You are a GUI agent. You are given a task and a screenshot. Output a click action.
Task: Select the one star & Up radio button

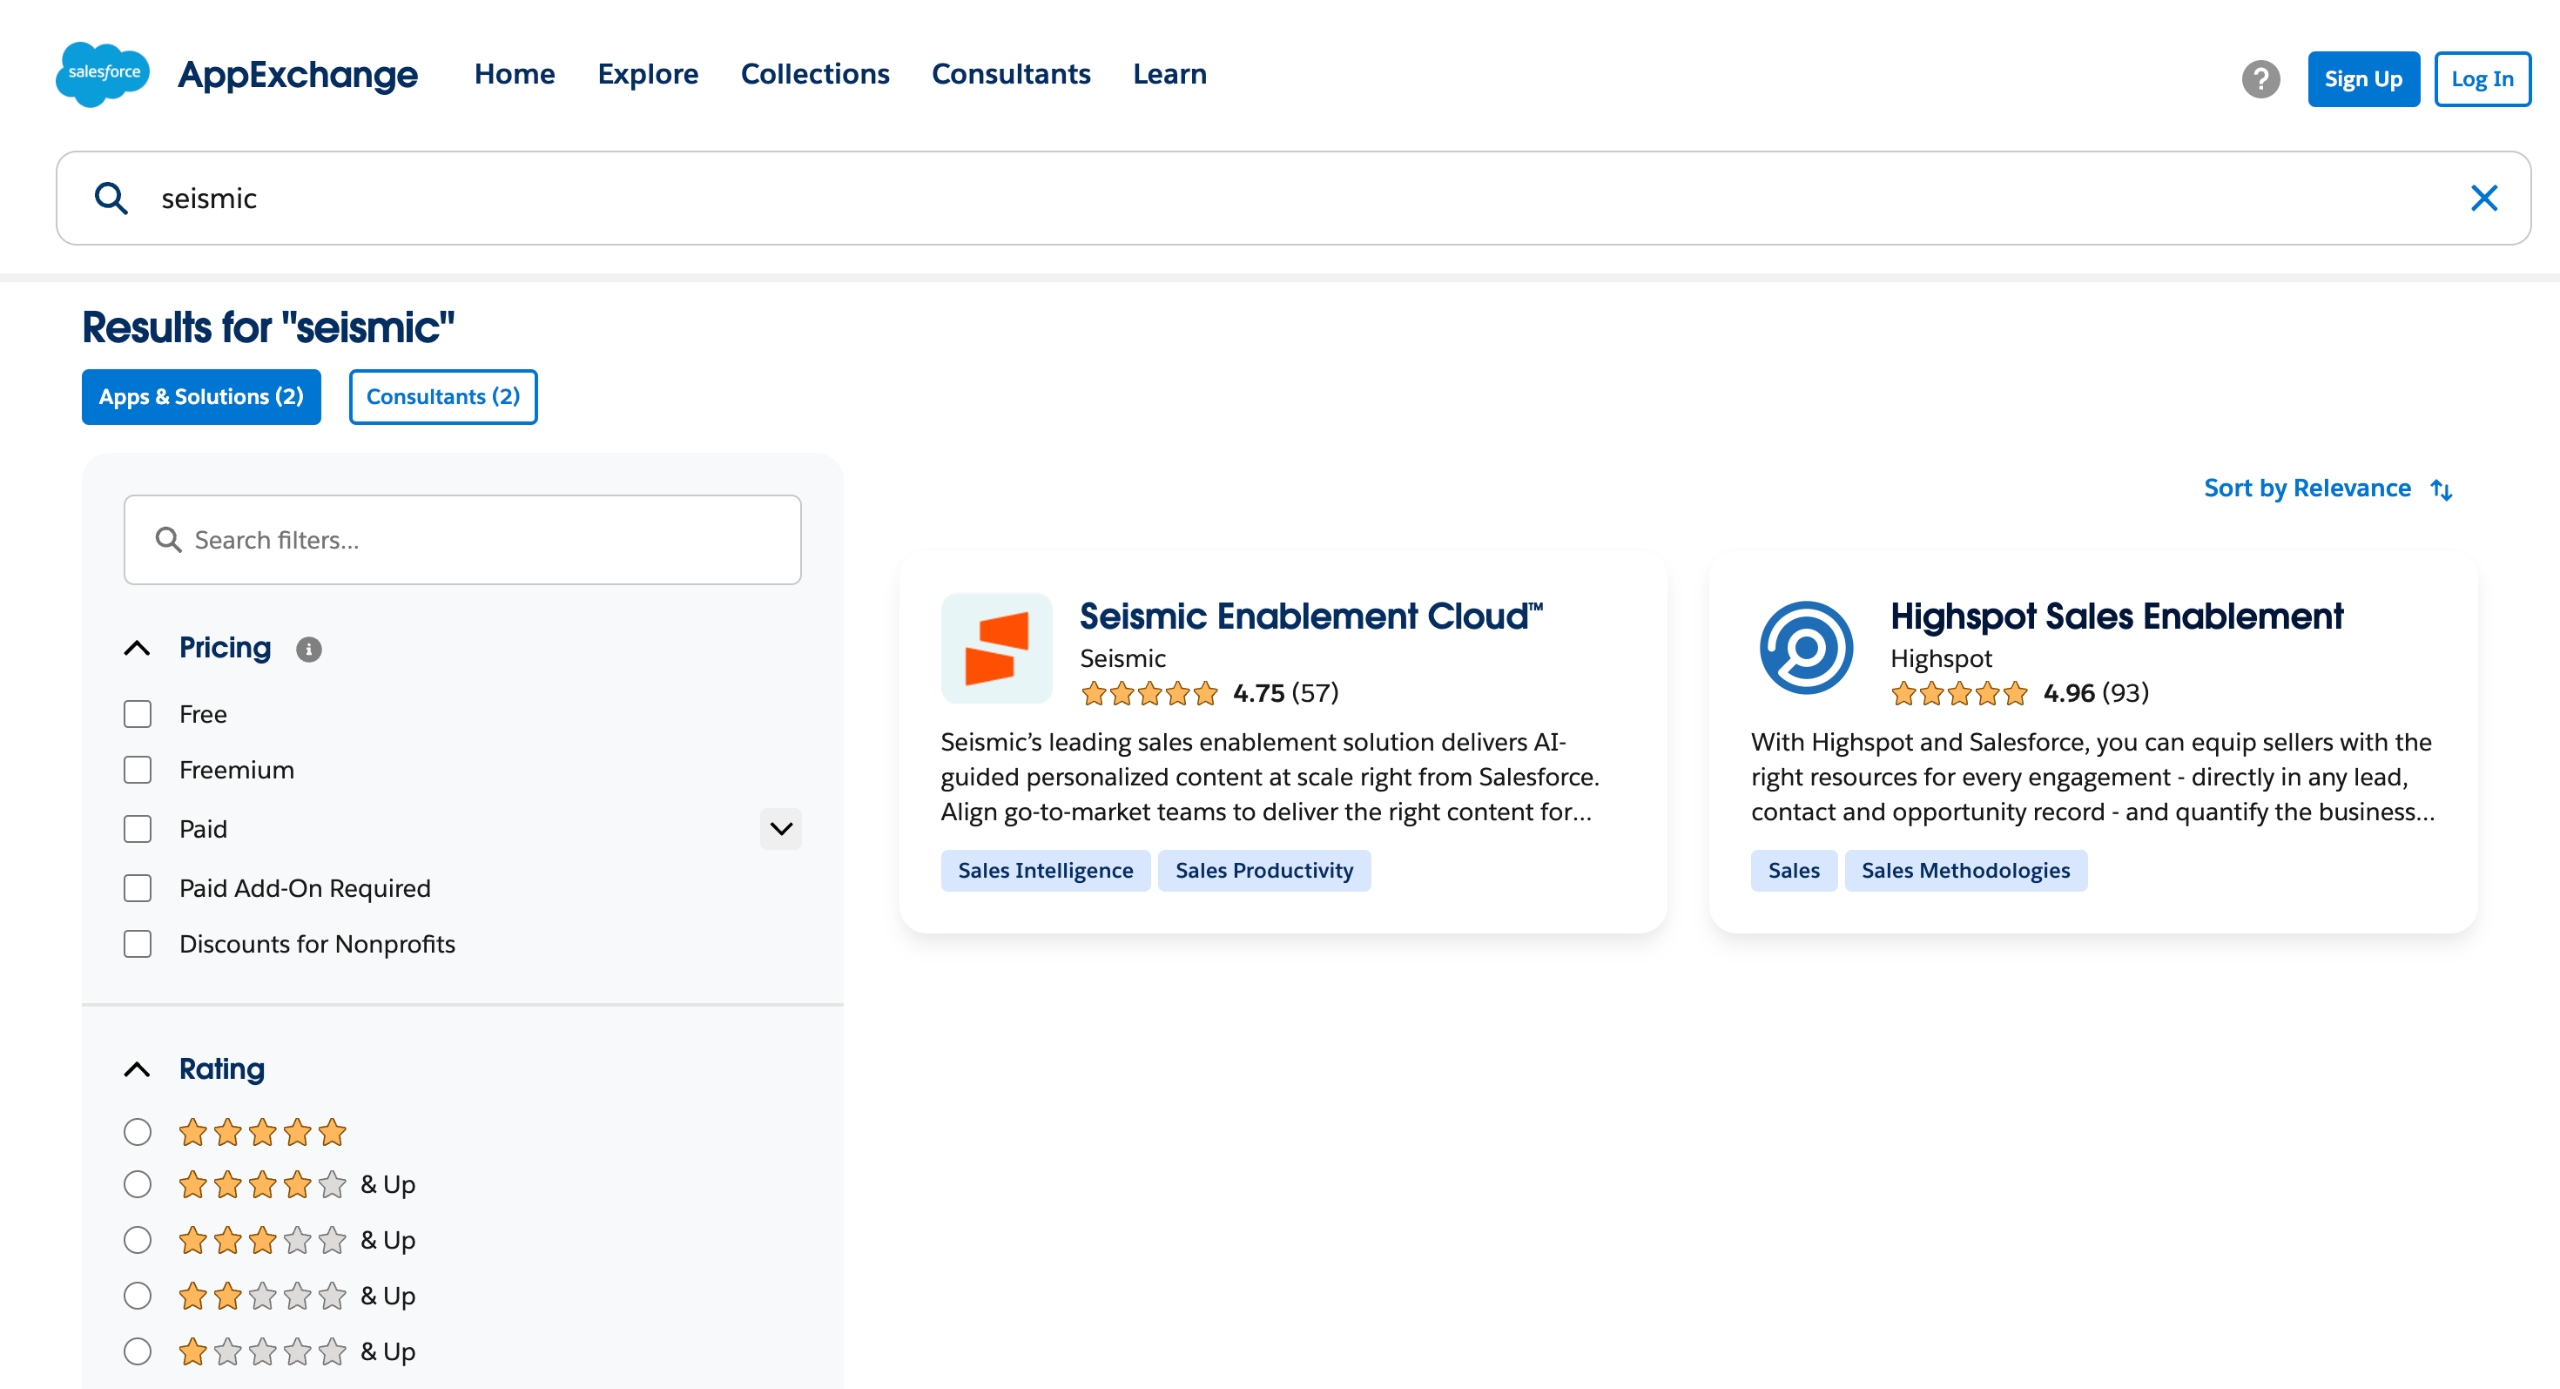[x=137, y=1352]
